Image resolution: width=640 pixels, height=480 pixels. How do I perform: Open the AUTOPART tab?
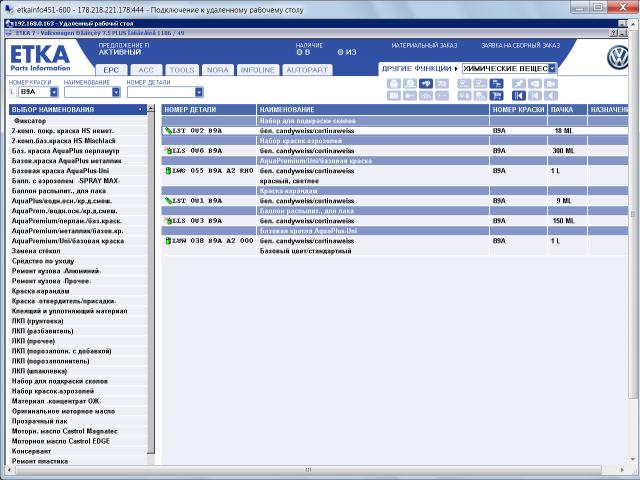[x=307, y=70]
